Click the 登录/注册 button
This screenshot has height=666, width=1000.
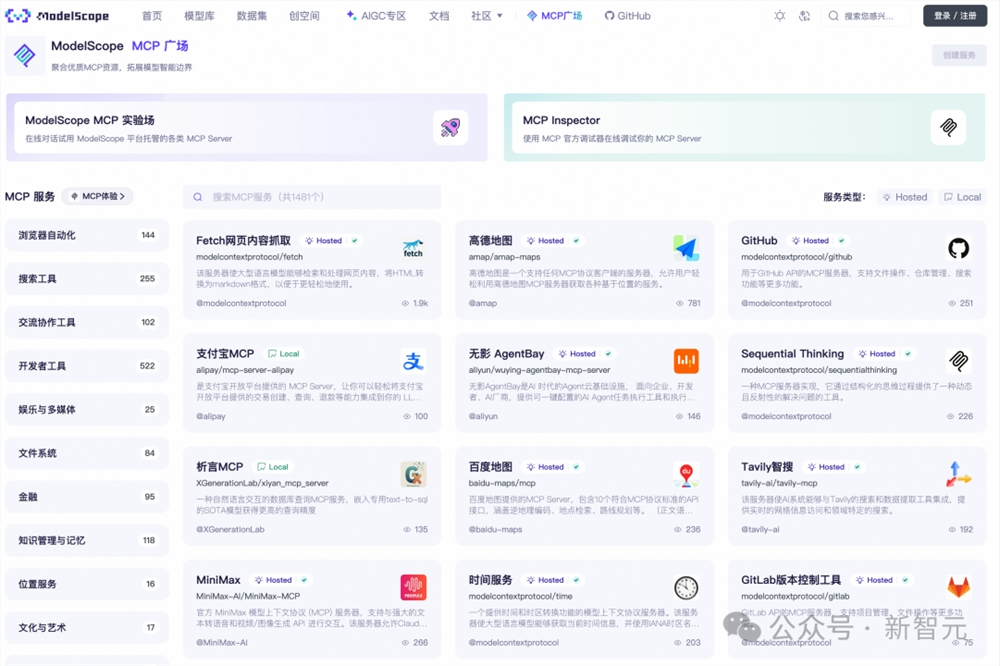[x=954, y=14]
